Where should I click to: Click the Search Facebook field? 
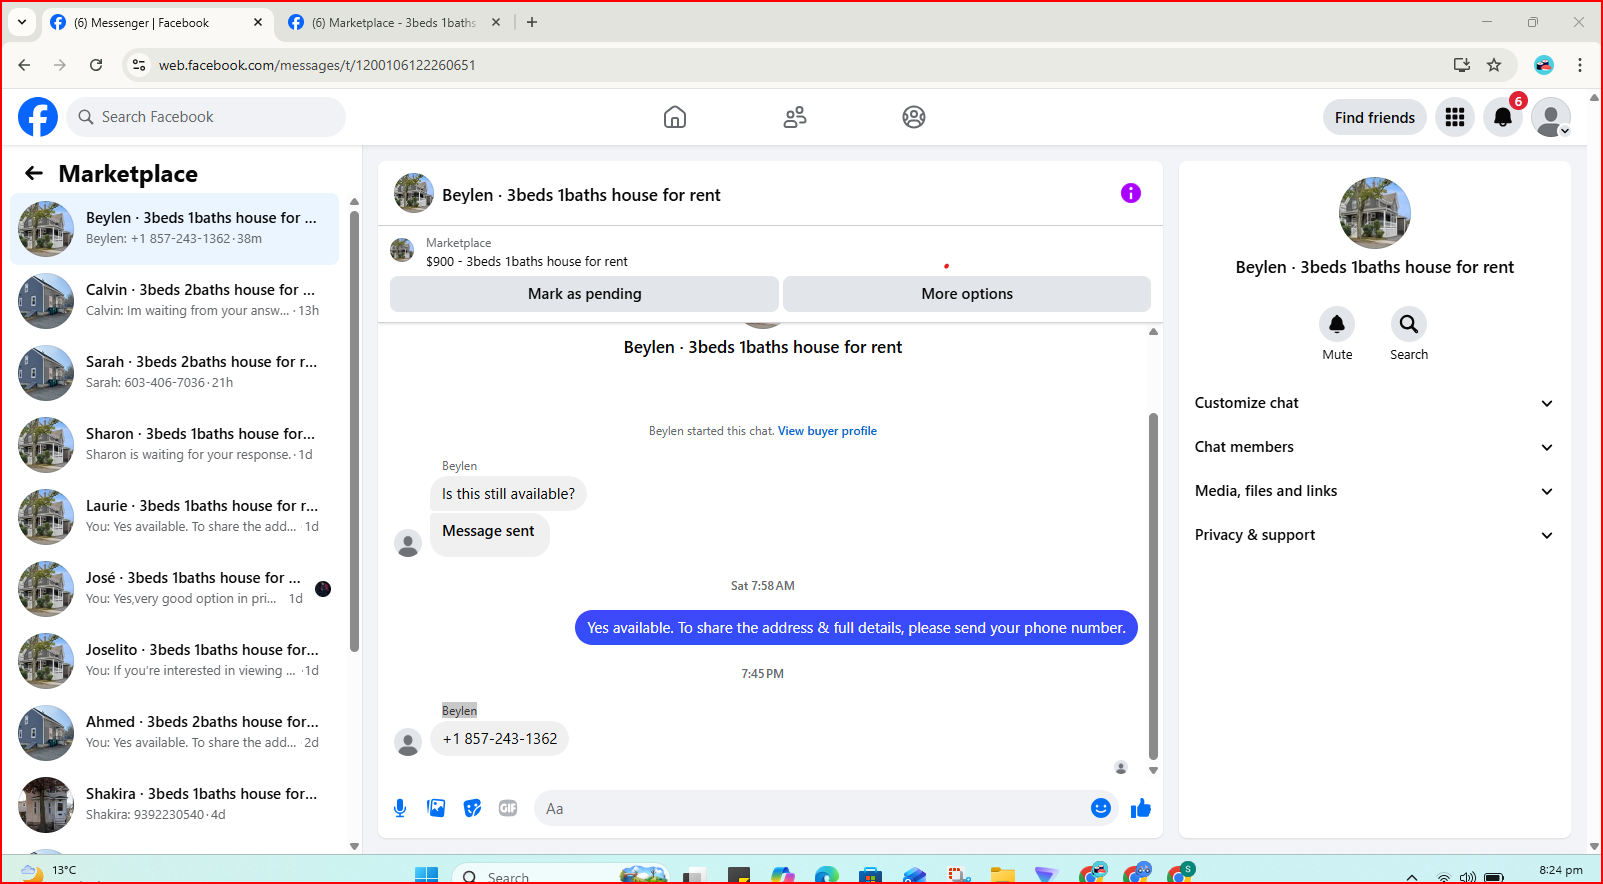[x=207, y=117]
